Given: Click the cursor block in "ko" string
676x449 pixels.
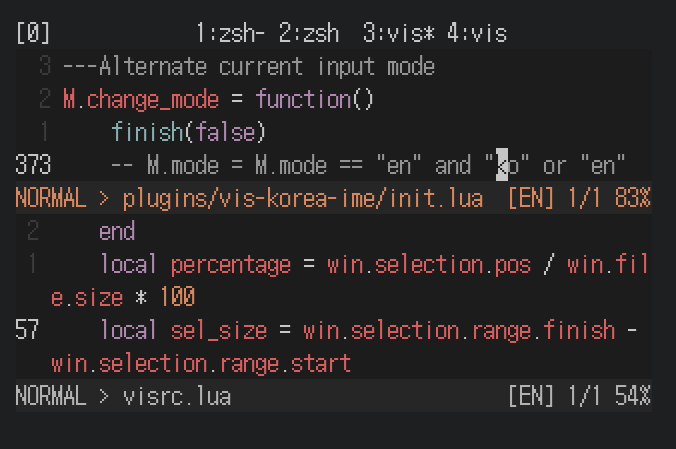Looking at the screenshot, I should click(502, 165).
